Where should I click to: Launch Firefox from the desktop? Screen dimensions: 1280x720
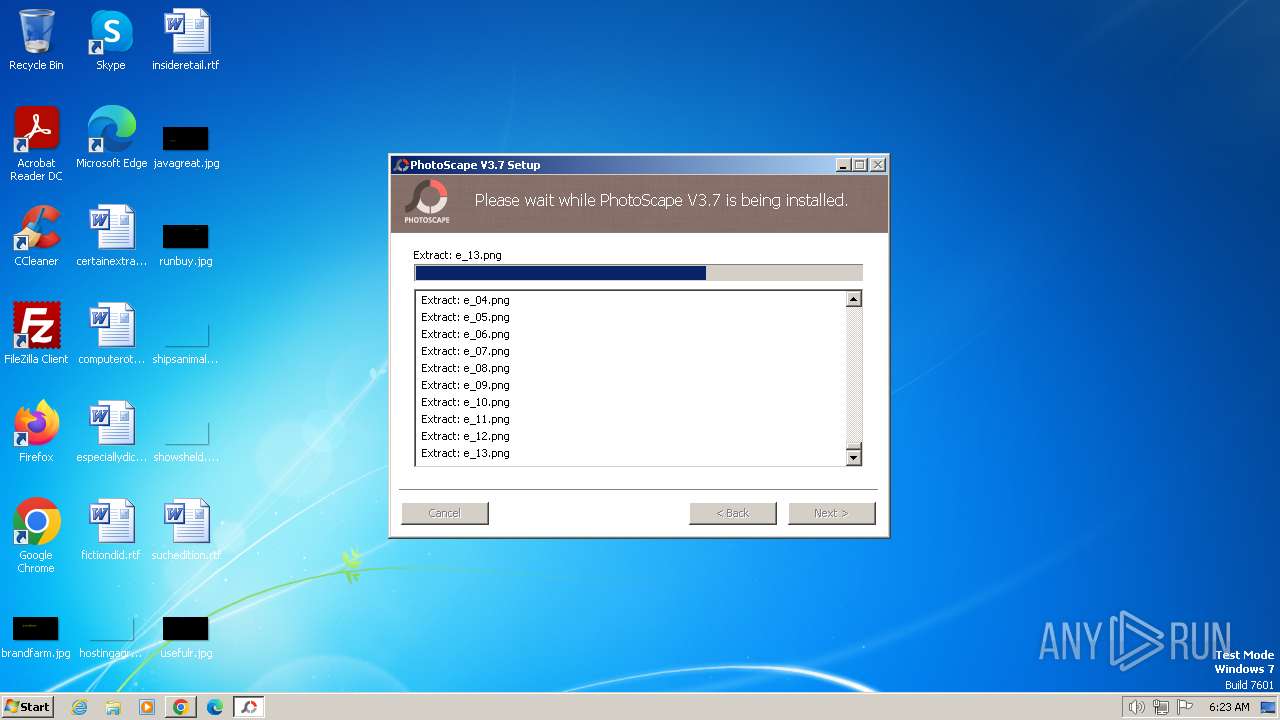point(36,432)
